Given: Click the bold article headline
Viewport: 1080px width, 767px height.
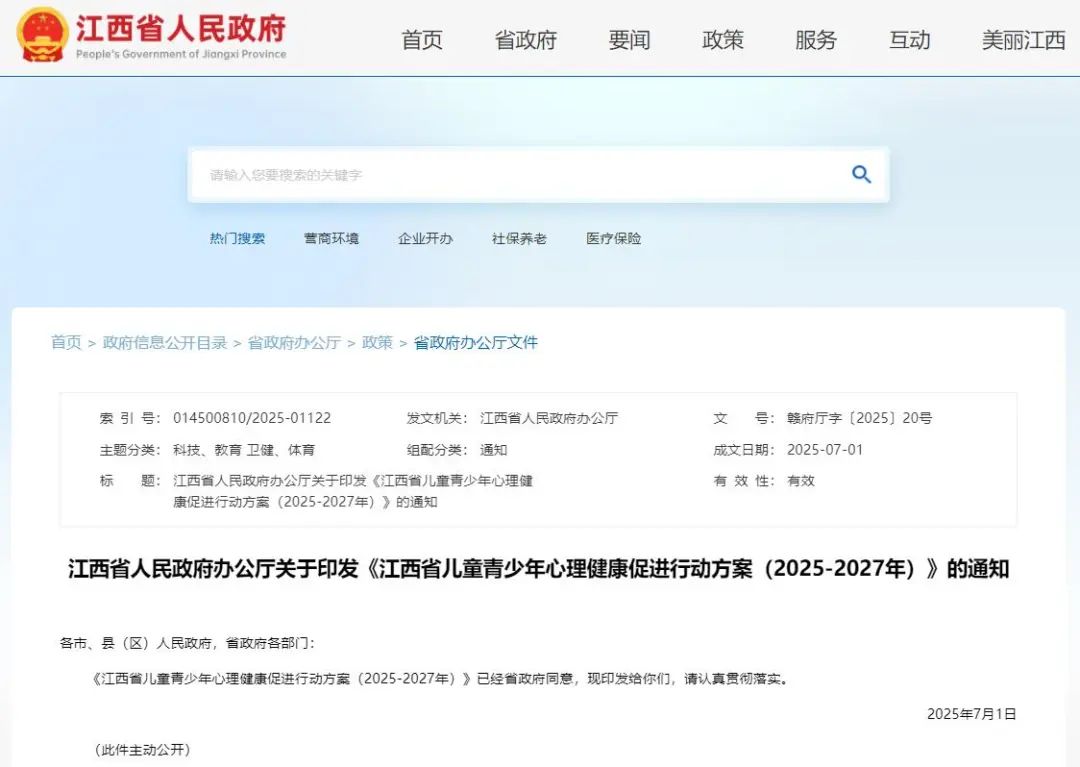Looking at the screenshot, I should click(x=539, y=569).
